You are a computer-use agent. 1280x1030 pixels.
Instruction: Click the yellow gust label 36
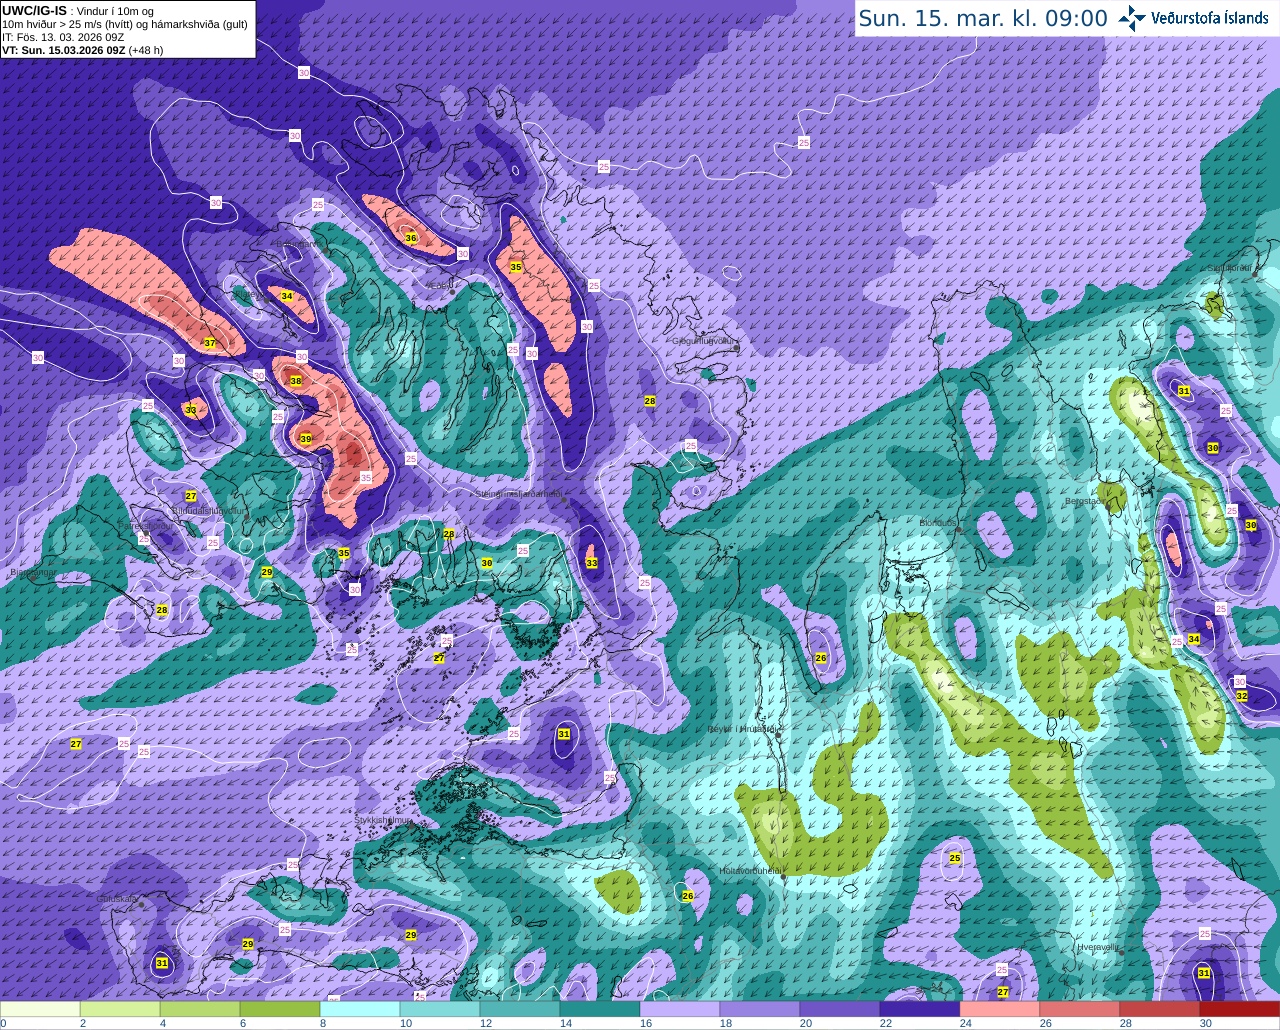410,237
